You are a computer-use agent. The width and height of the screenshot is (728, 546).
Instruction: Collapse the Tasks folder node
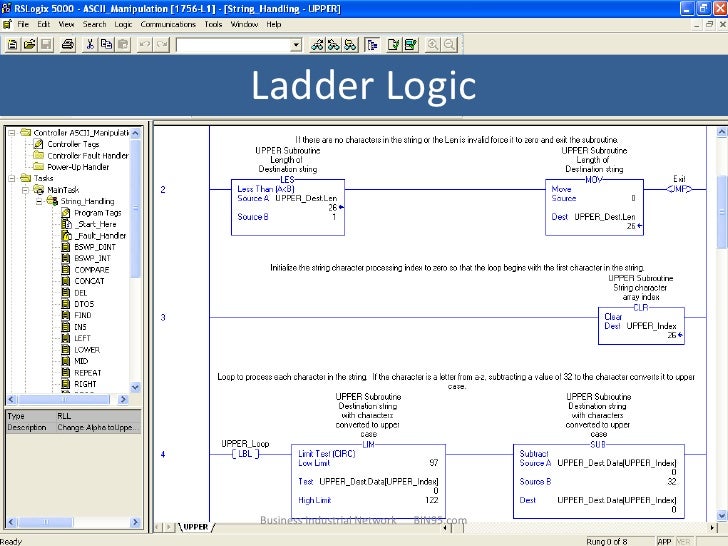coord(12,178)
